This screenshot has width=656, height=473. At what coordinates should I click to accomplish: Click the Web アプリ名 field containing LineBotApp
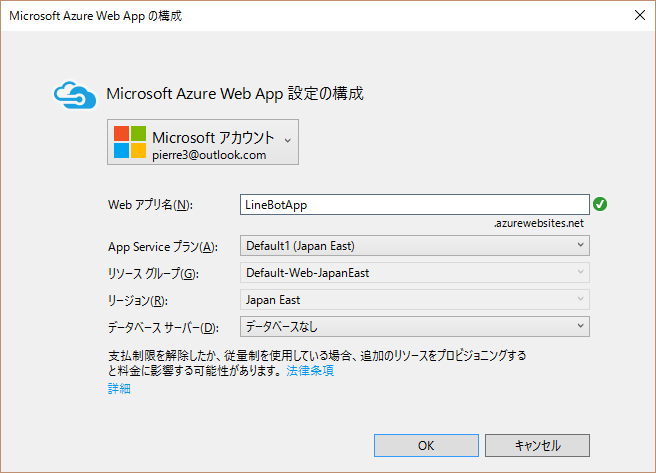[x=415, y=205]
